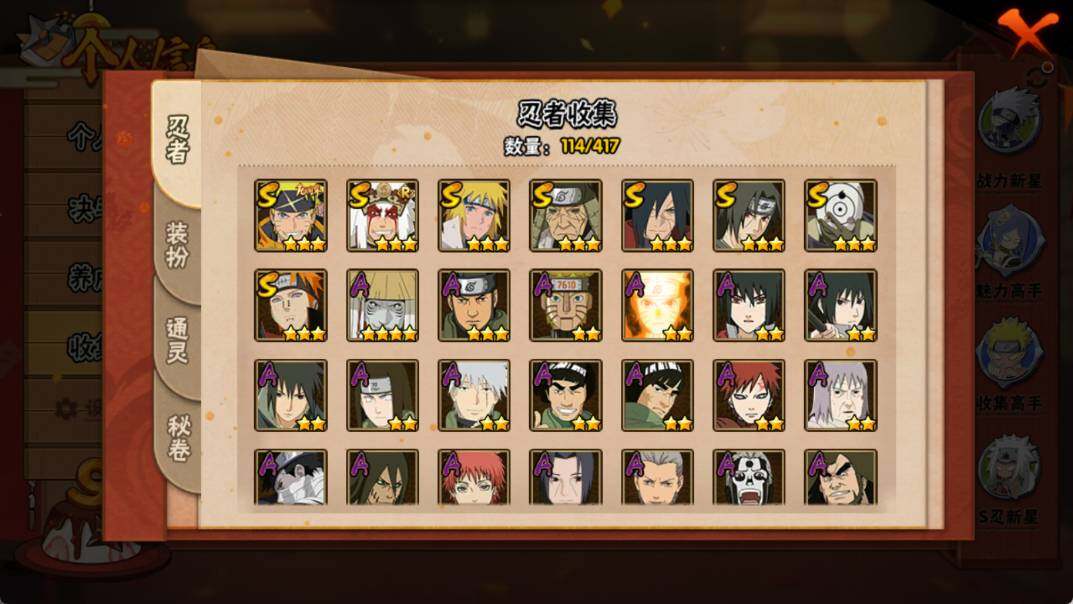Select the masked Obito S-rank portrait
This screenshot has height=604, width=1073.
point(840,215)
